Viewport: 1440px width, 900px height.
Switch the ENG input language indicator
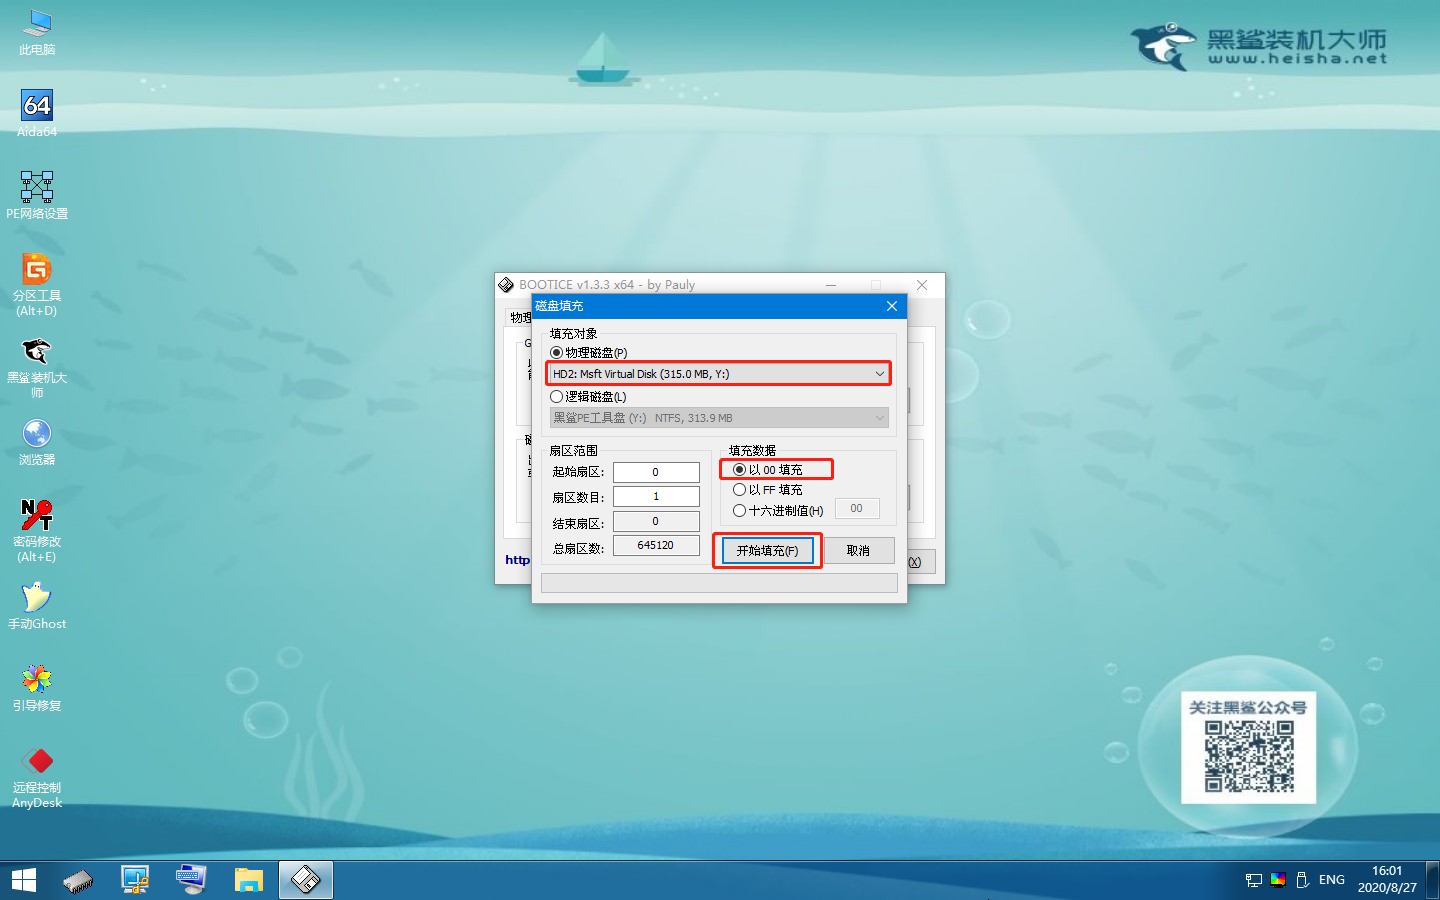pyautogui.click(x=1332, y=880)
